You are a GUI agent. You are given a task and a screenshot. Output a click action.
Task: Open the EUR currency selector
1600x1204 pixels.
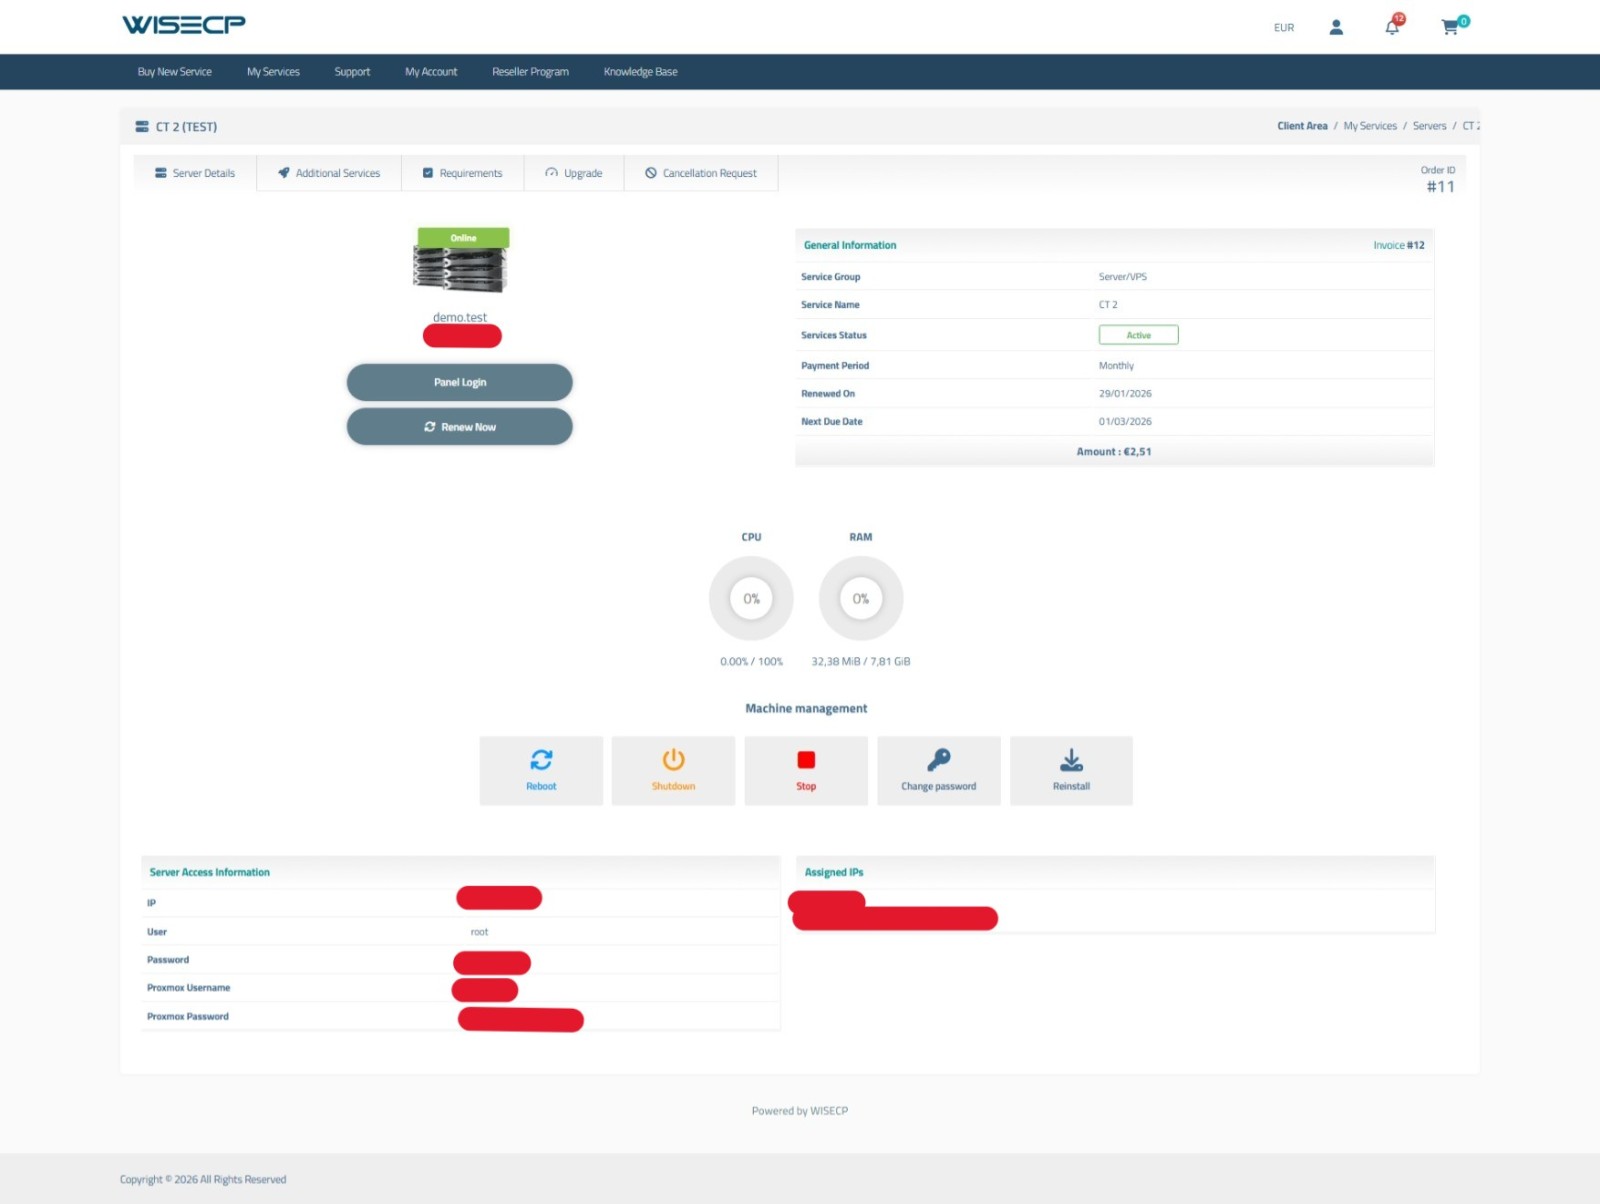tap(1284, 28)
